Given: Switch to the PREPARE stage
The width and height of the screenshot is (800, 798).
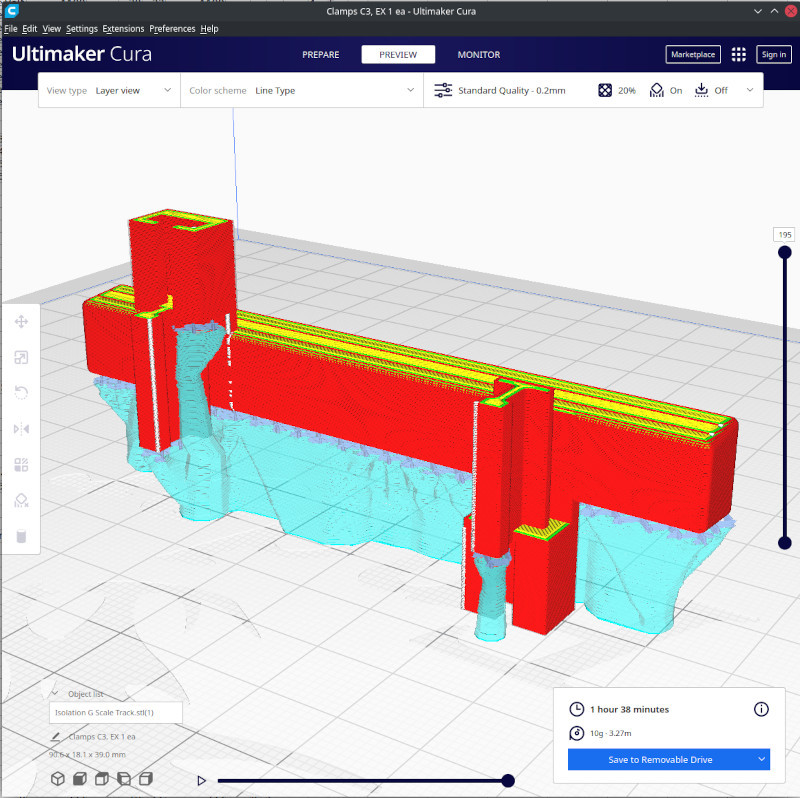Looking at the screenshot, I should [320, 55].
